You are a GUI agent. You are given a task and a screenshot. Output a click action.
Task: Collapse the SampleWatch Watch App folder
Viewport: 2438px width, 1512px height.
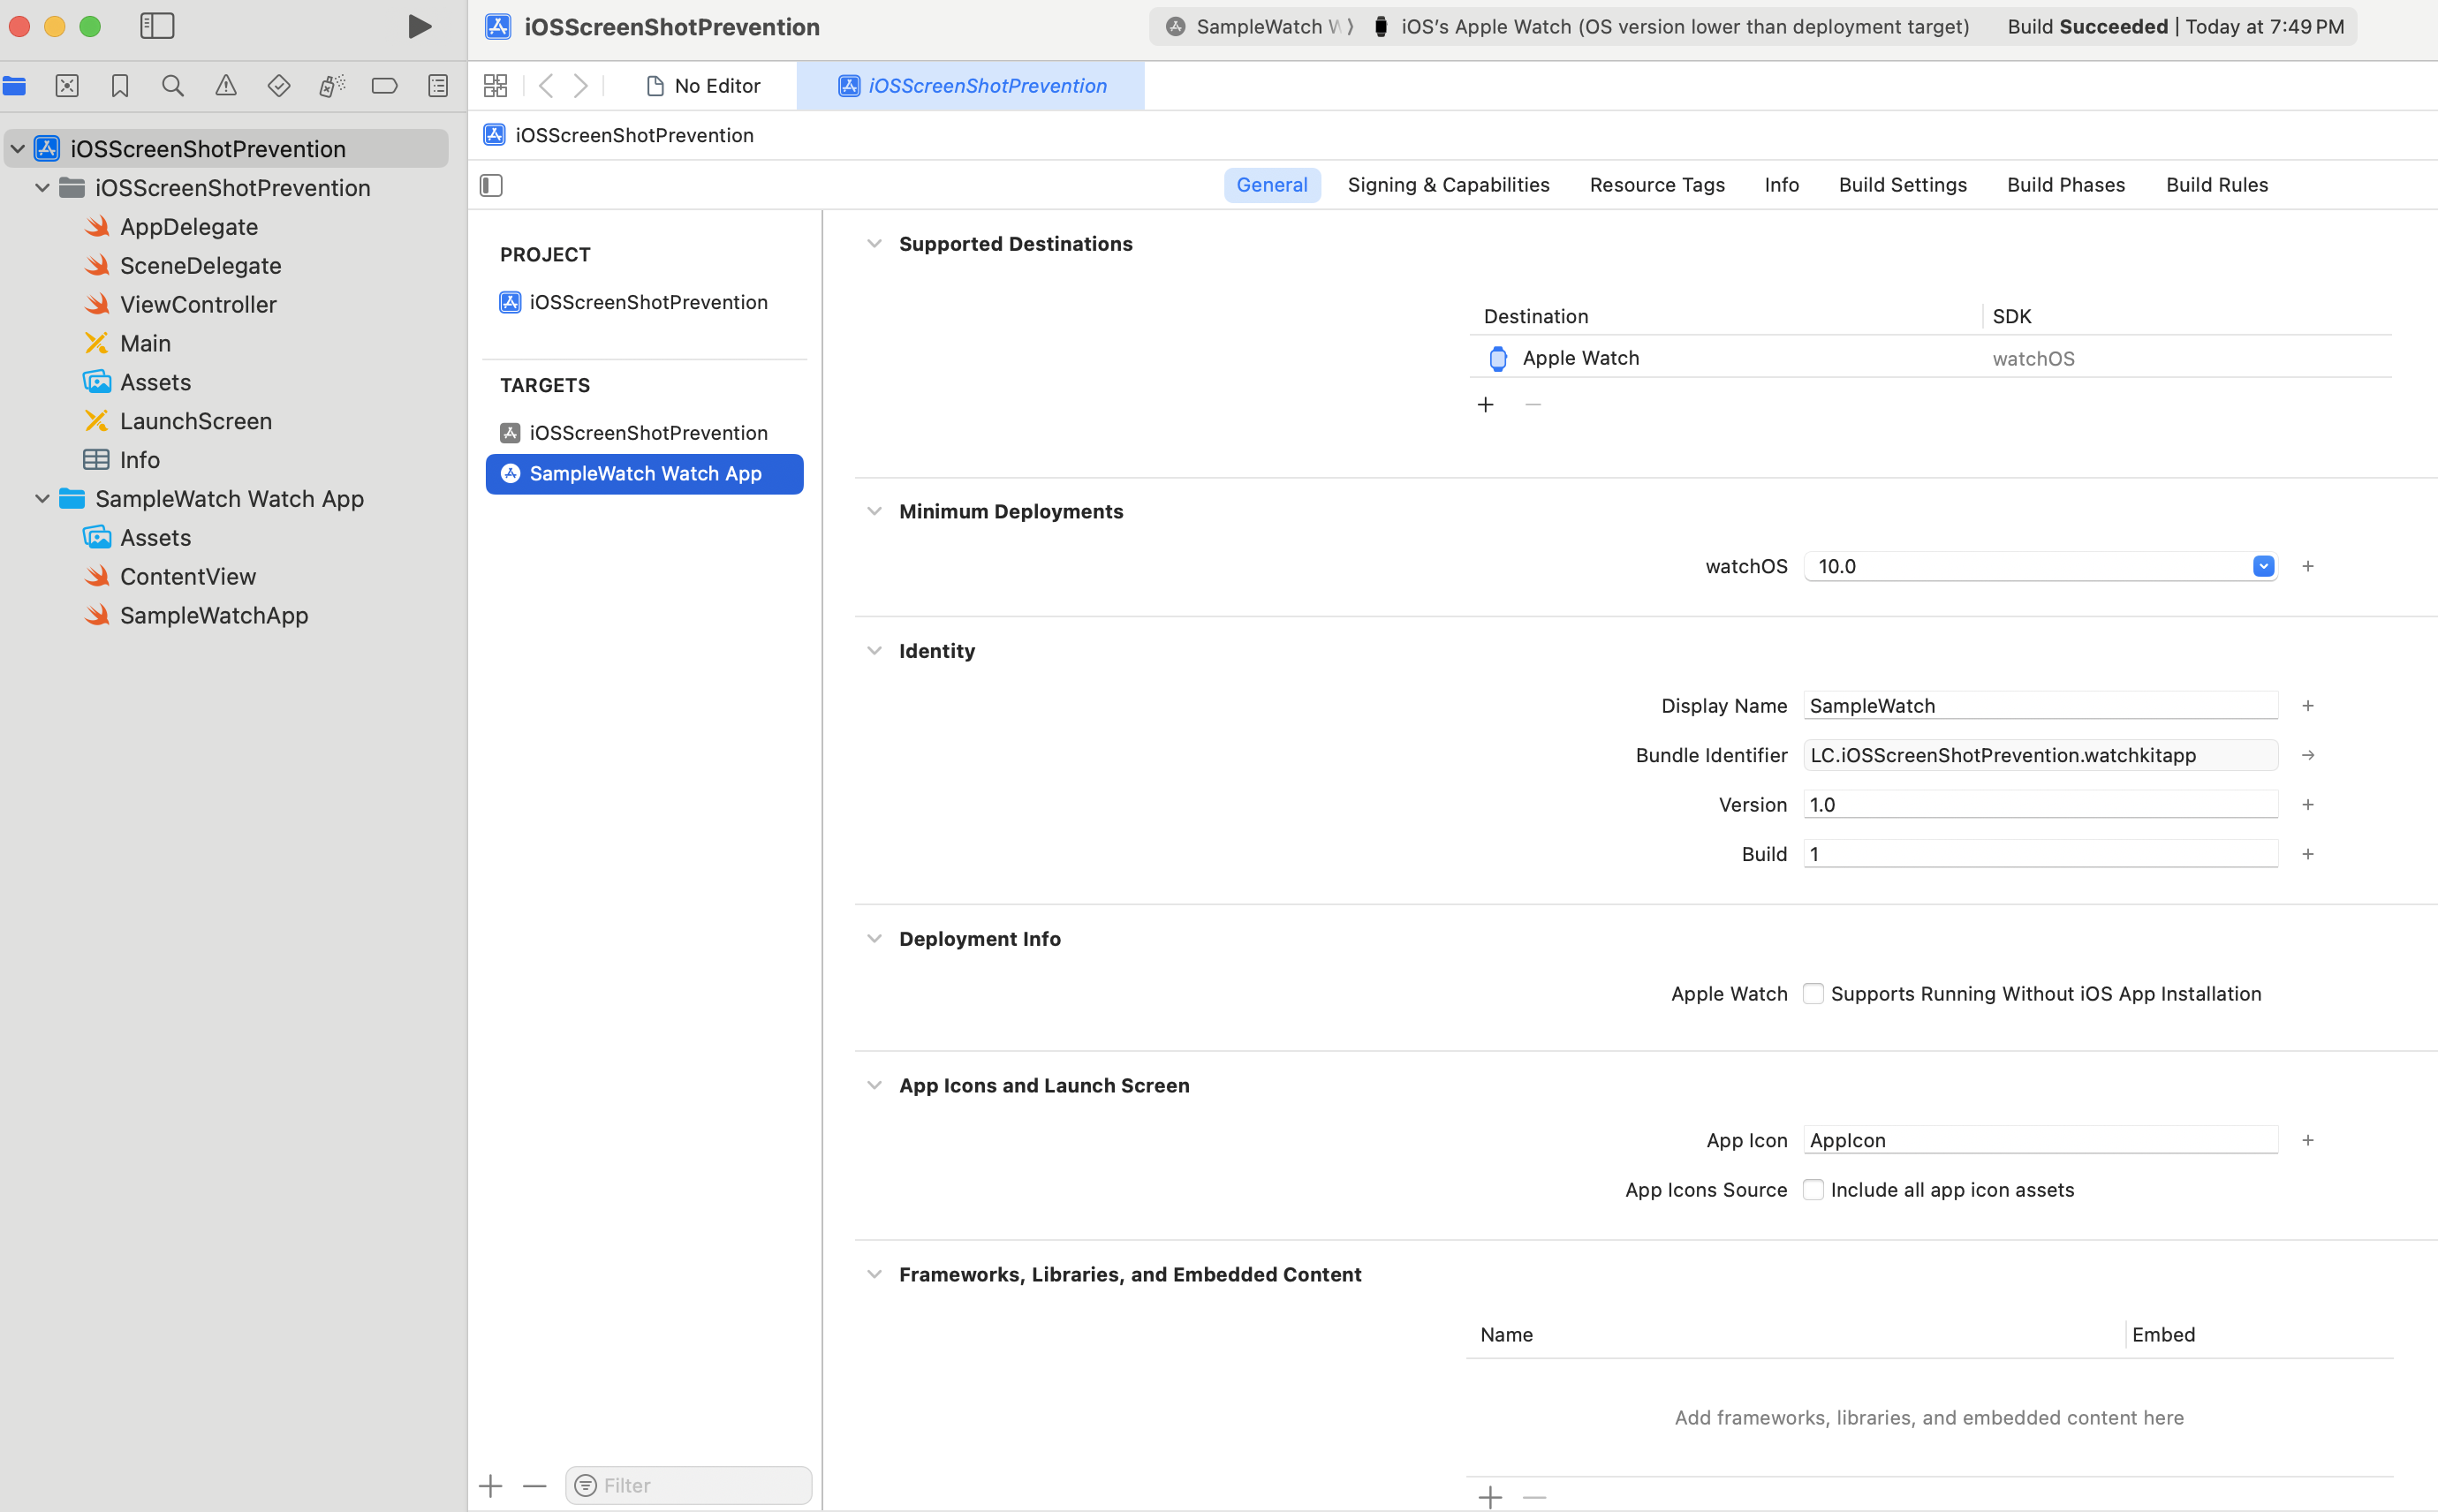coord(43,499)
